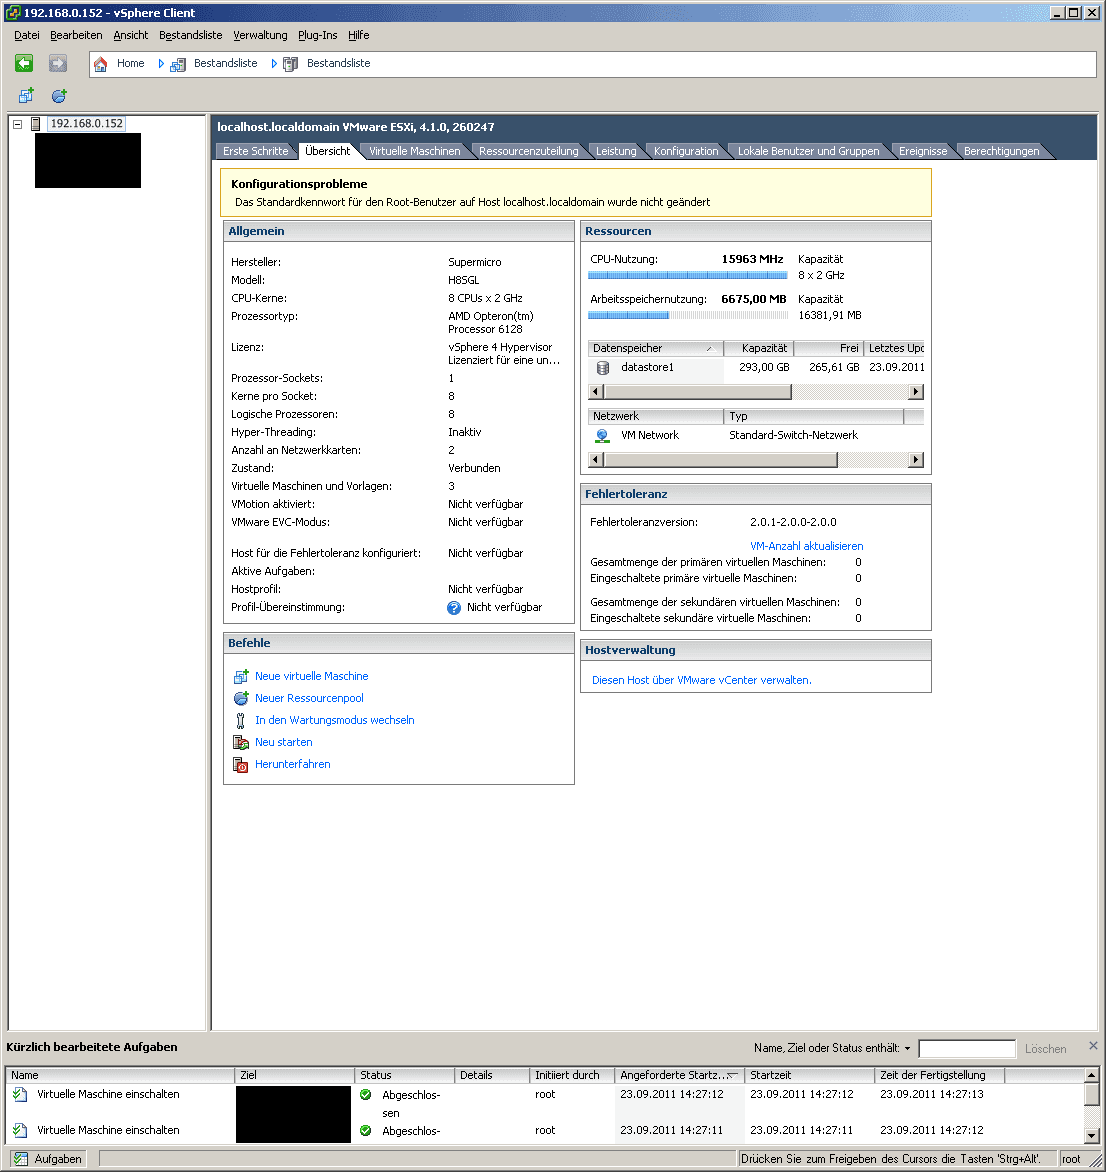Click the Neuer Ressourcenpool link
1106x1172 pixels.
(309, 698)
